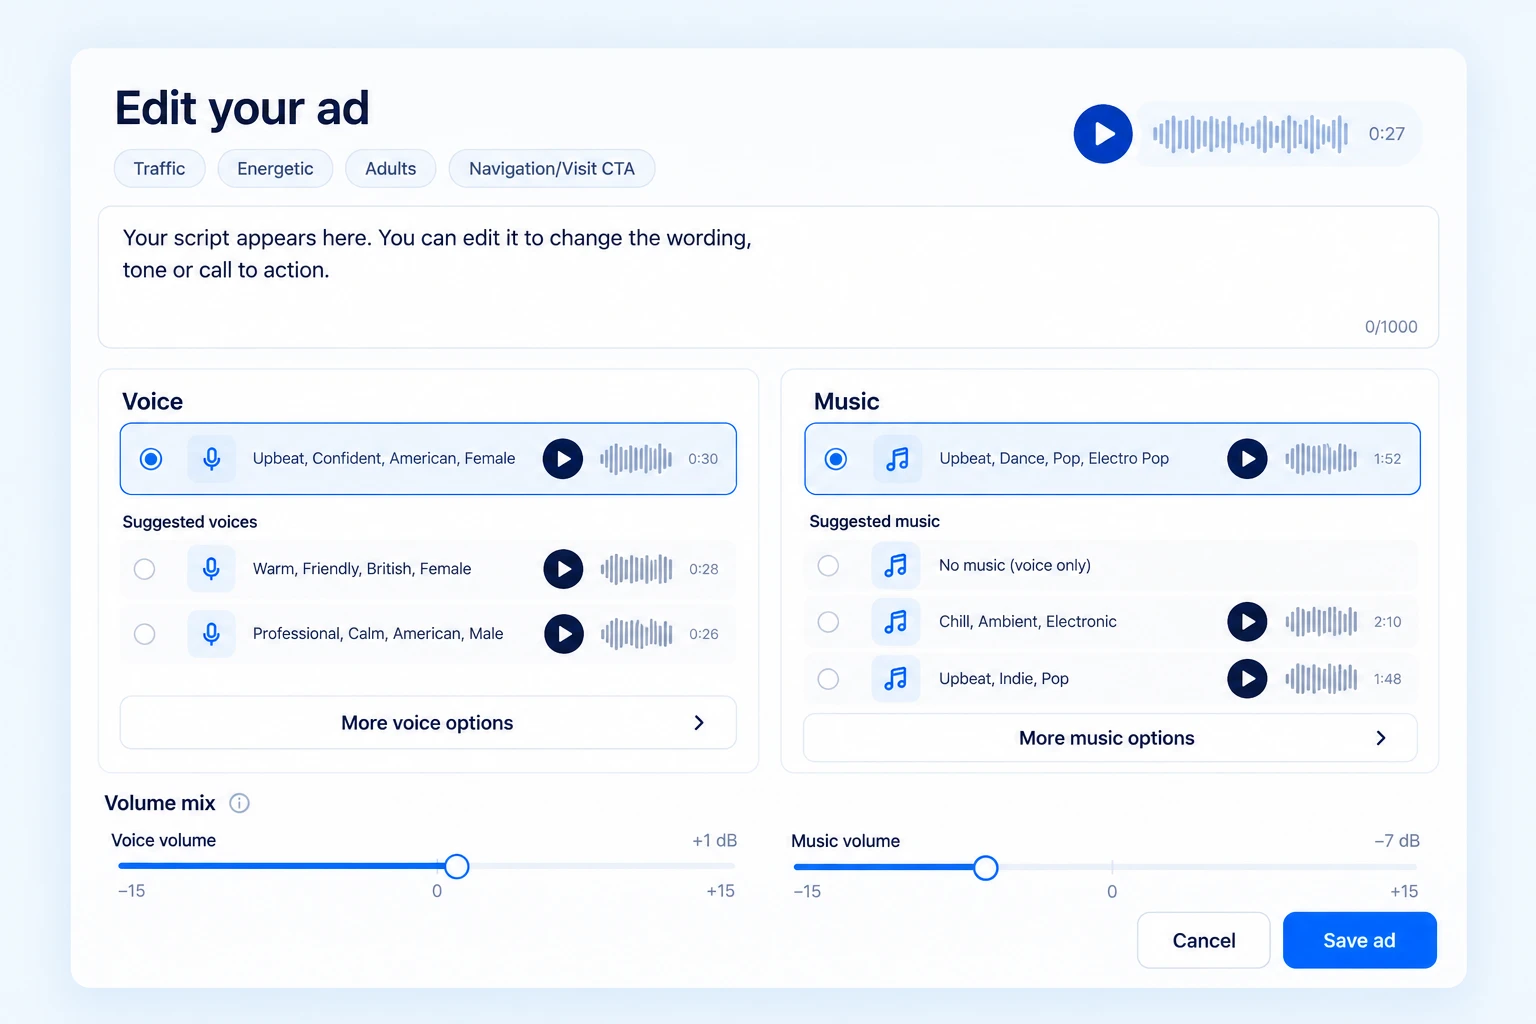Play the Professional, Calm, American, Male voice
The height and width of the screenshot is (1024, 1536).
coord(564,634)
